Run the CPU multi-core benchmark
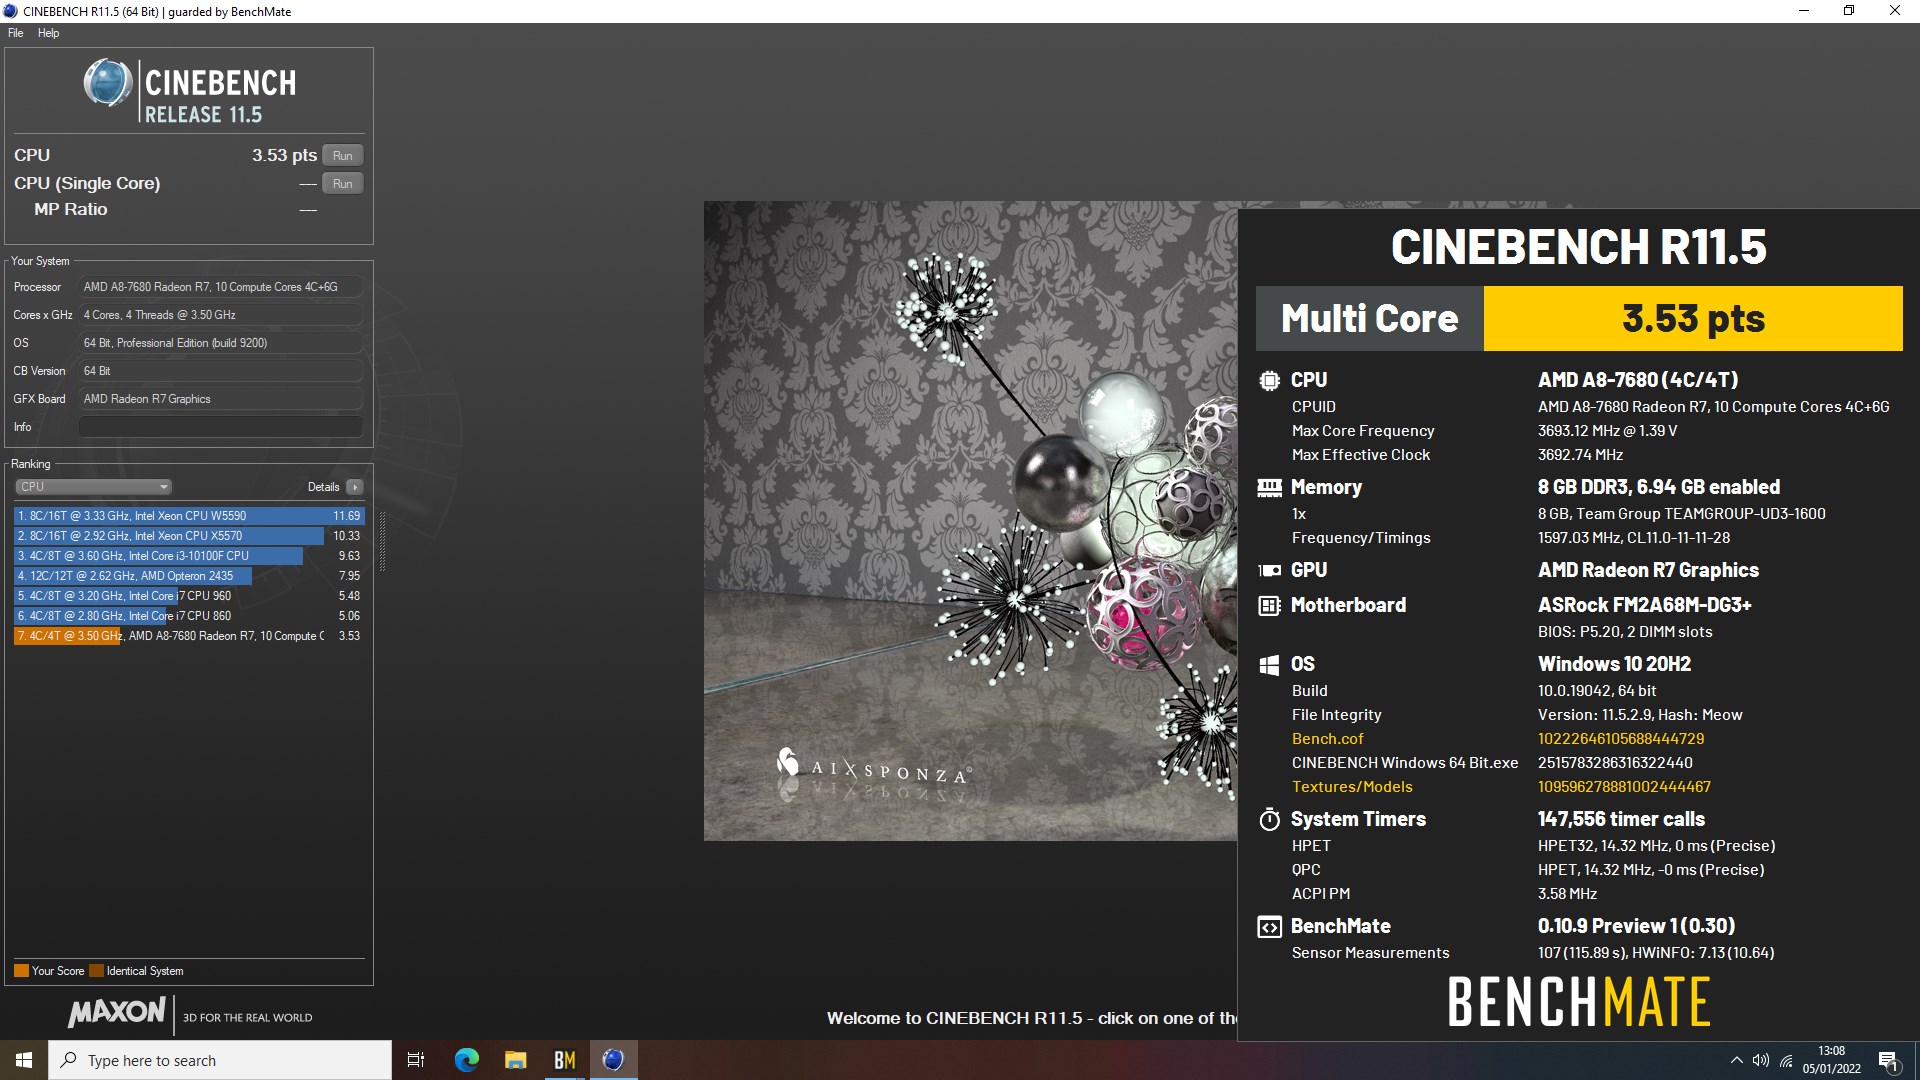Screen dimensions: 1920x1080 [x=342, y=155]
